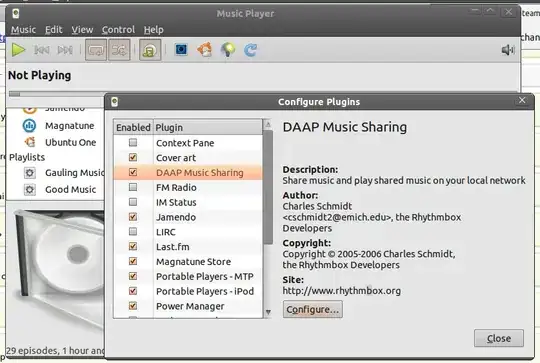This screenshot has height=363, width=540.
Task: Skip to the previous track
Action: point(41,50)
